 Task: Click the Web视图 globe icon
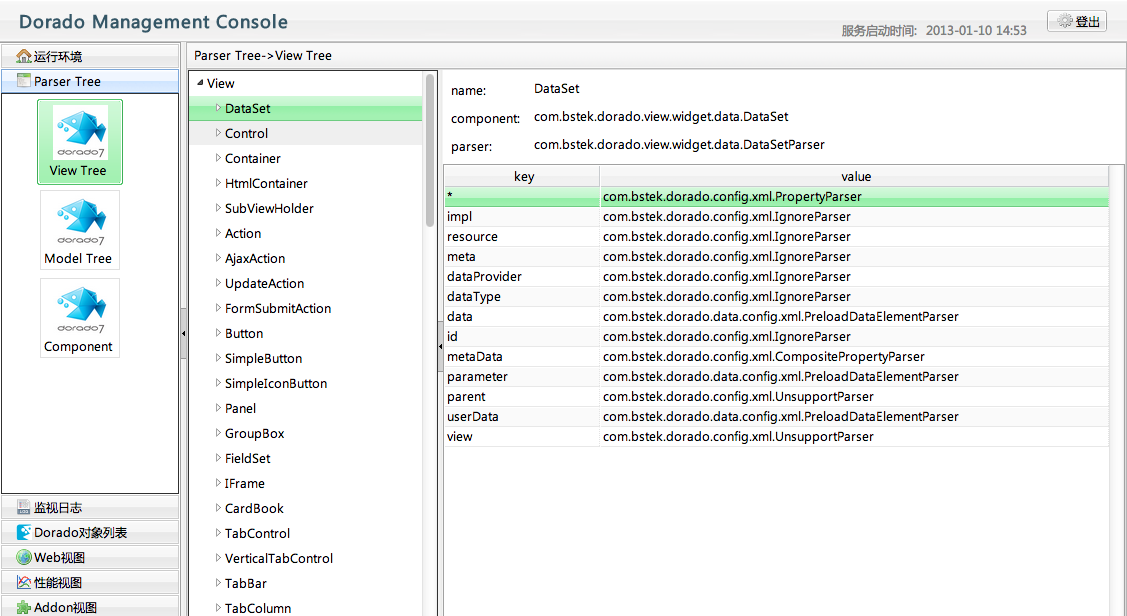tap(24, 558)
